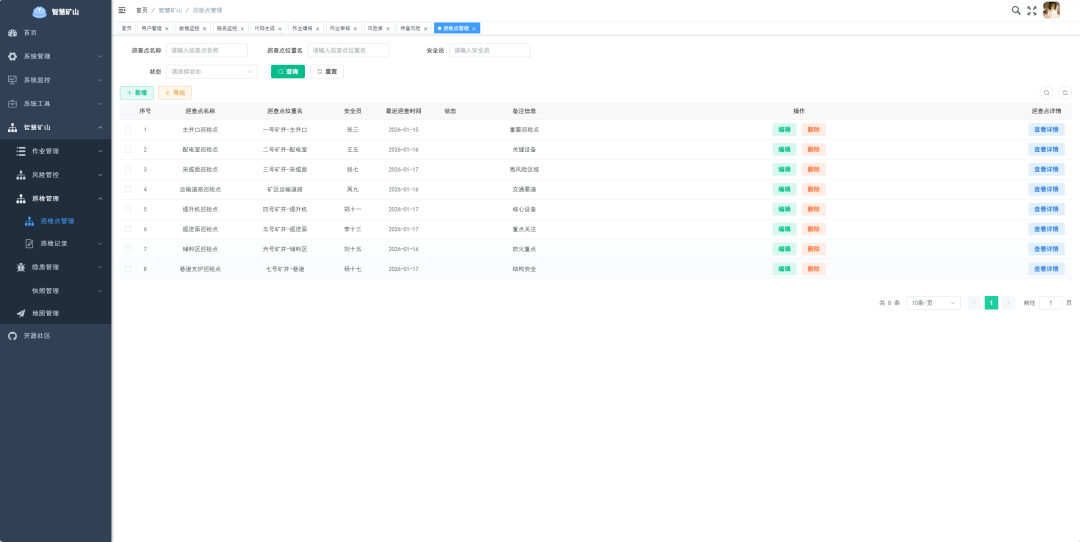
Task: Open the search magnifier in top bar
Action: coord(1016,10)
